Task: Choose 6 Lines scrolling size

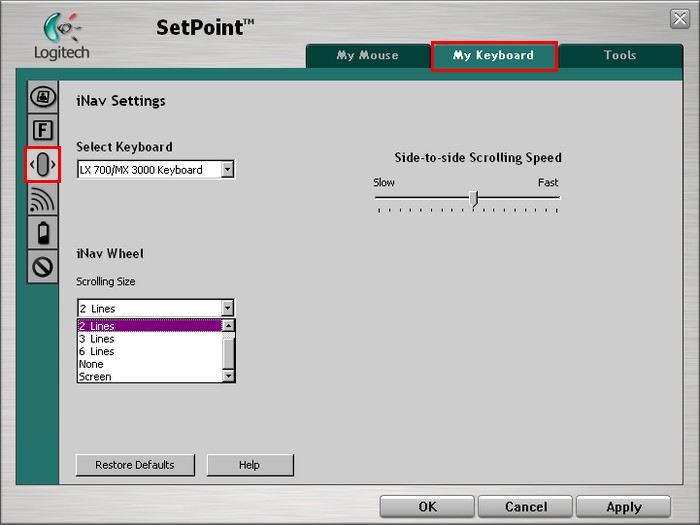Action: (x=150, y=351)
